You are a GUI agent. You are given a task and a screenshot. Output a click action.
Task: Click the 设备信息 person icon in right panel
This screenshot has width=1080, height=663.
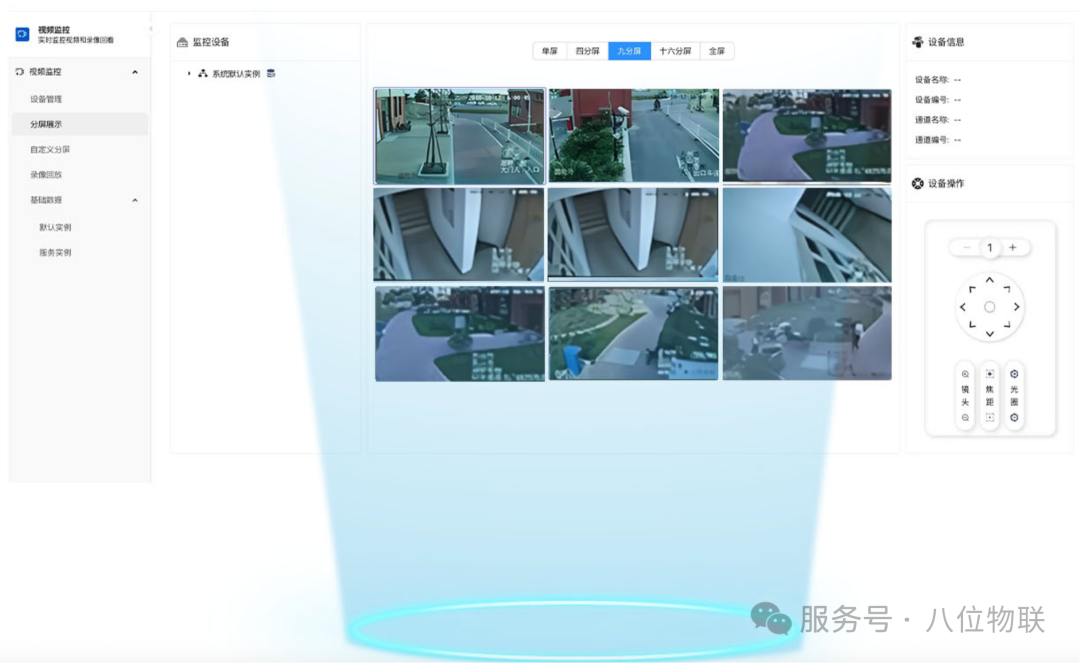point(920,41)
